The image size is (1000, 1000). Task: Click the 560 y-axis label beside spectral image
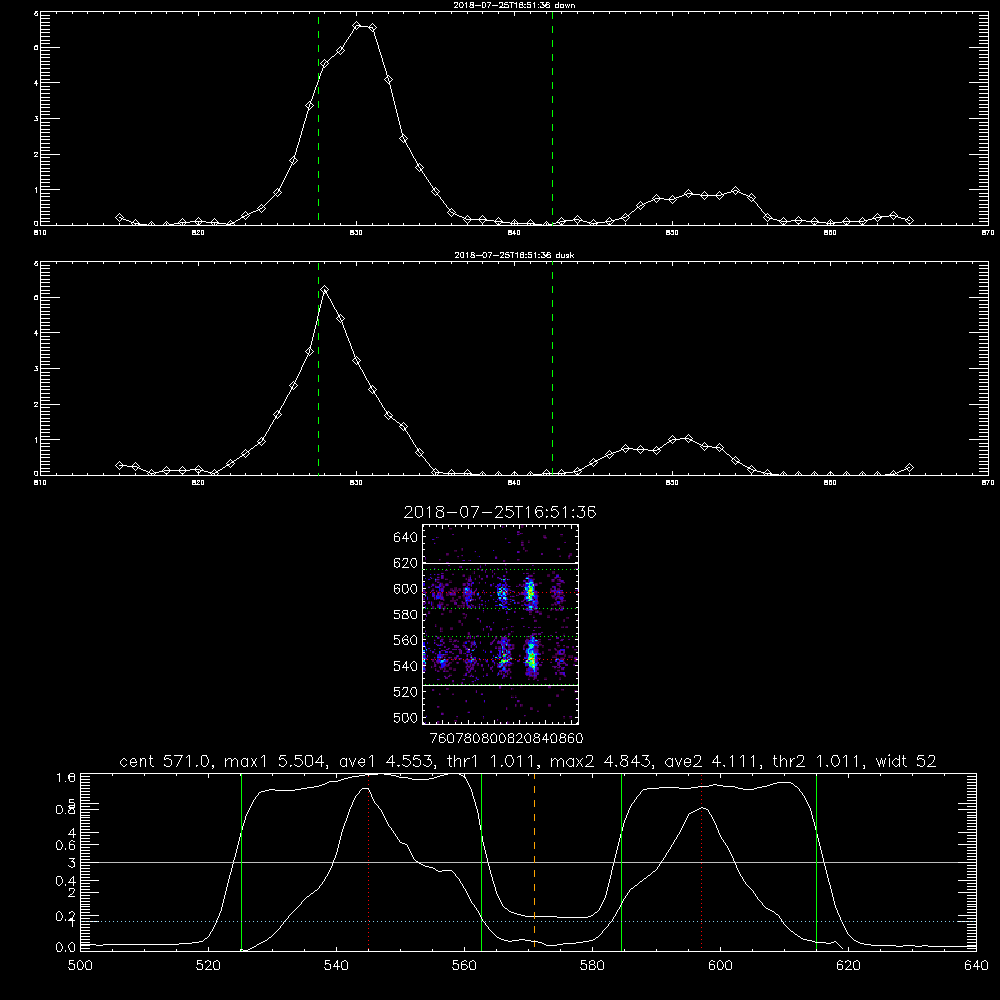pyautogui.click(x=406, y=640)
